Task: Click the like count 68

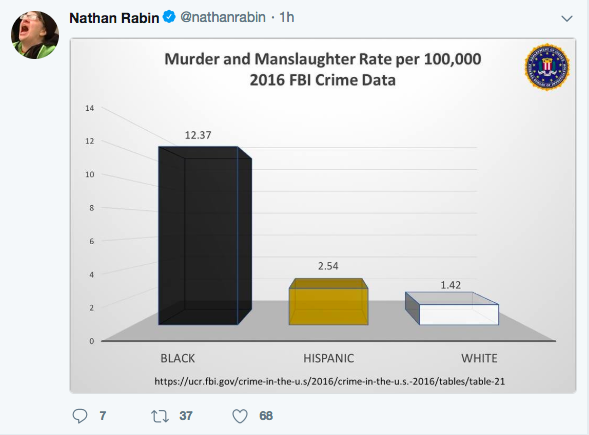Action: tap(266, 416)
